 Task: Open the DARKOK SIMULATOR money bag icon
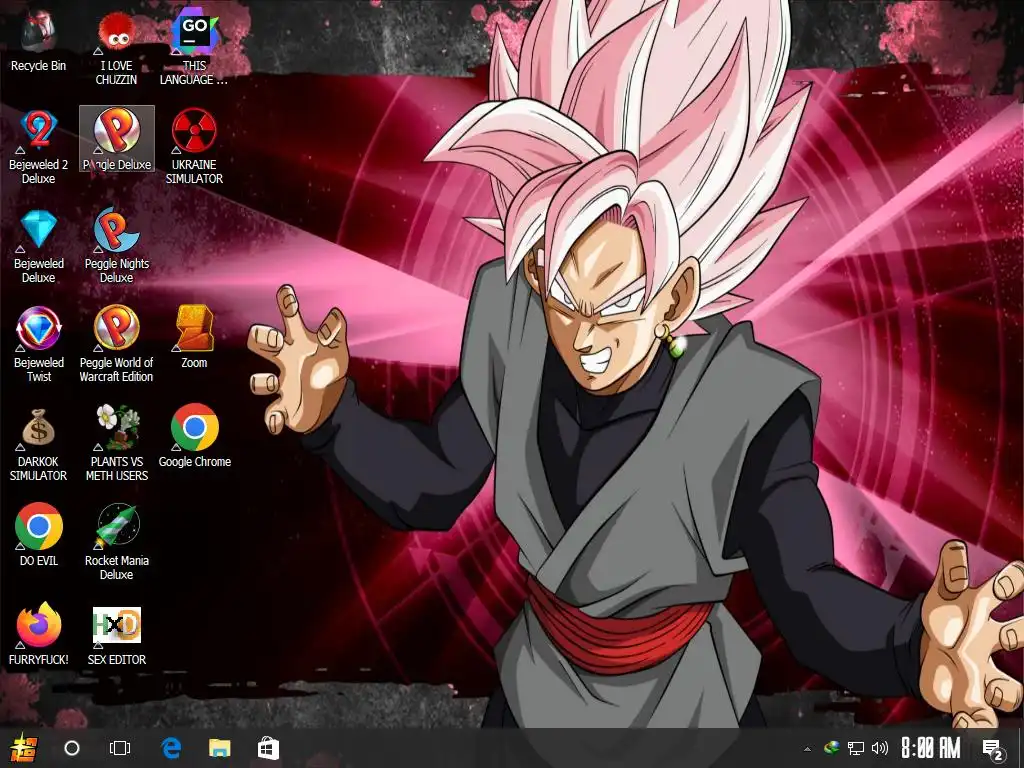point(38,445)
